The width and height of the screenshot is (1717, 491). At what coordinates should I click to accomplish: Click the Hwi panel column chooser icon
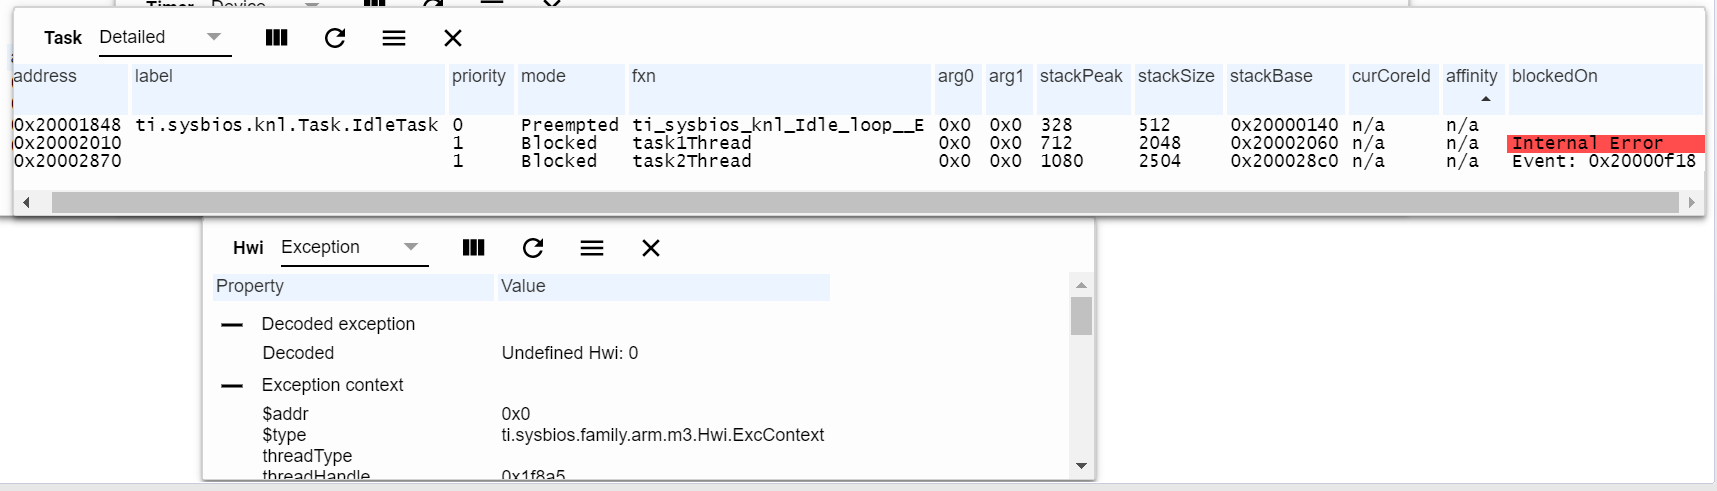pos(474,248)
